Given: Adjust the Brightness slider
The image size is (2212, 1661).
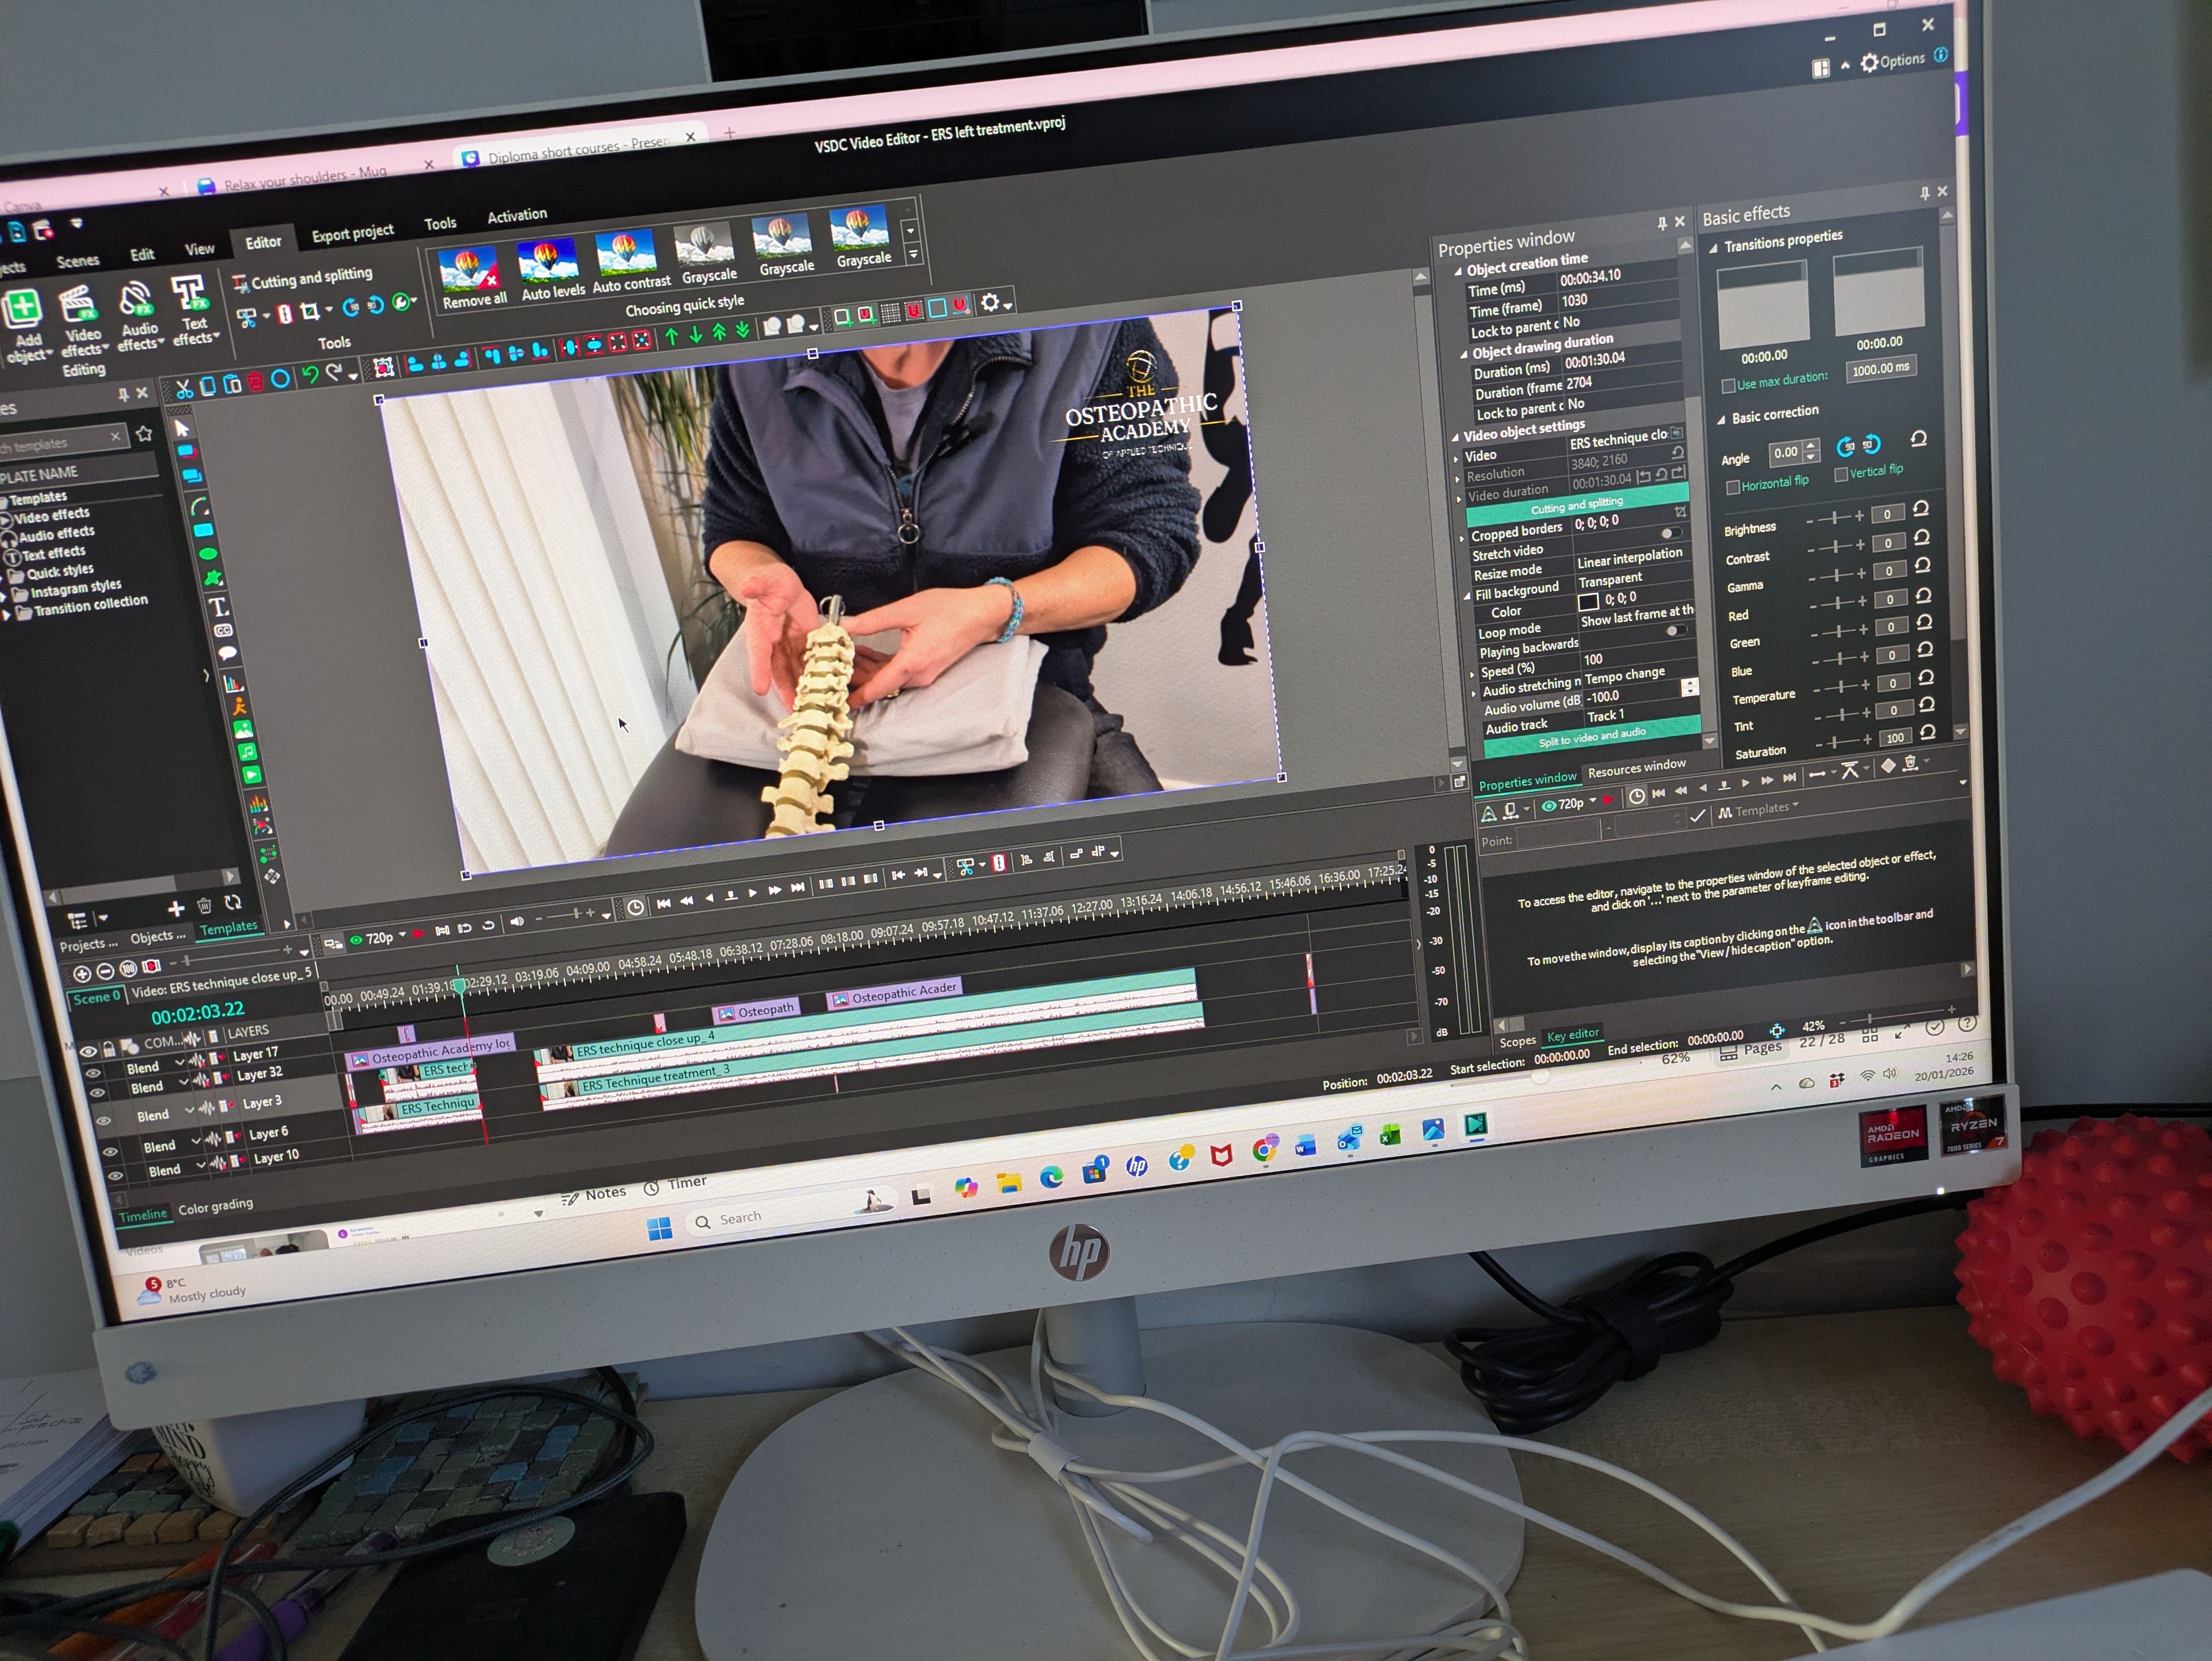Looking at the screenshot, I should point(1835,518).
